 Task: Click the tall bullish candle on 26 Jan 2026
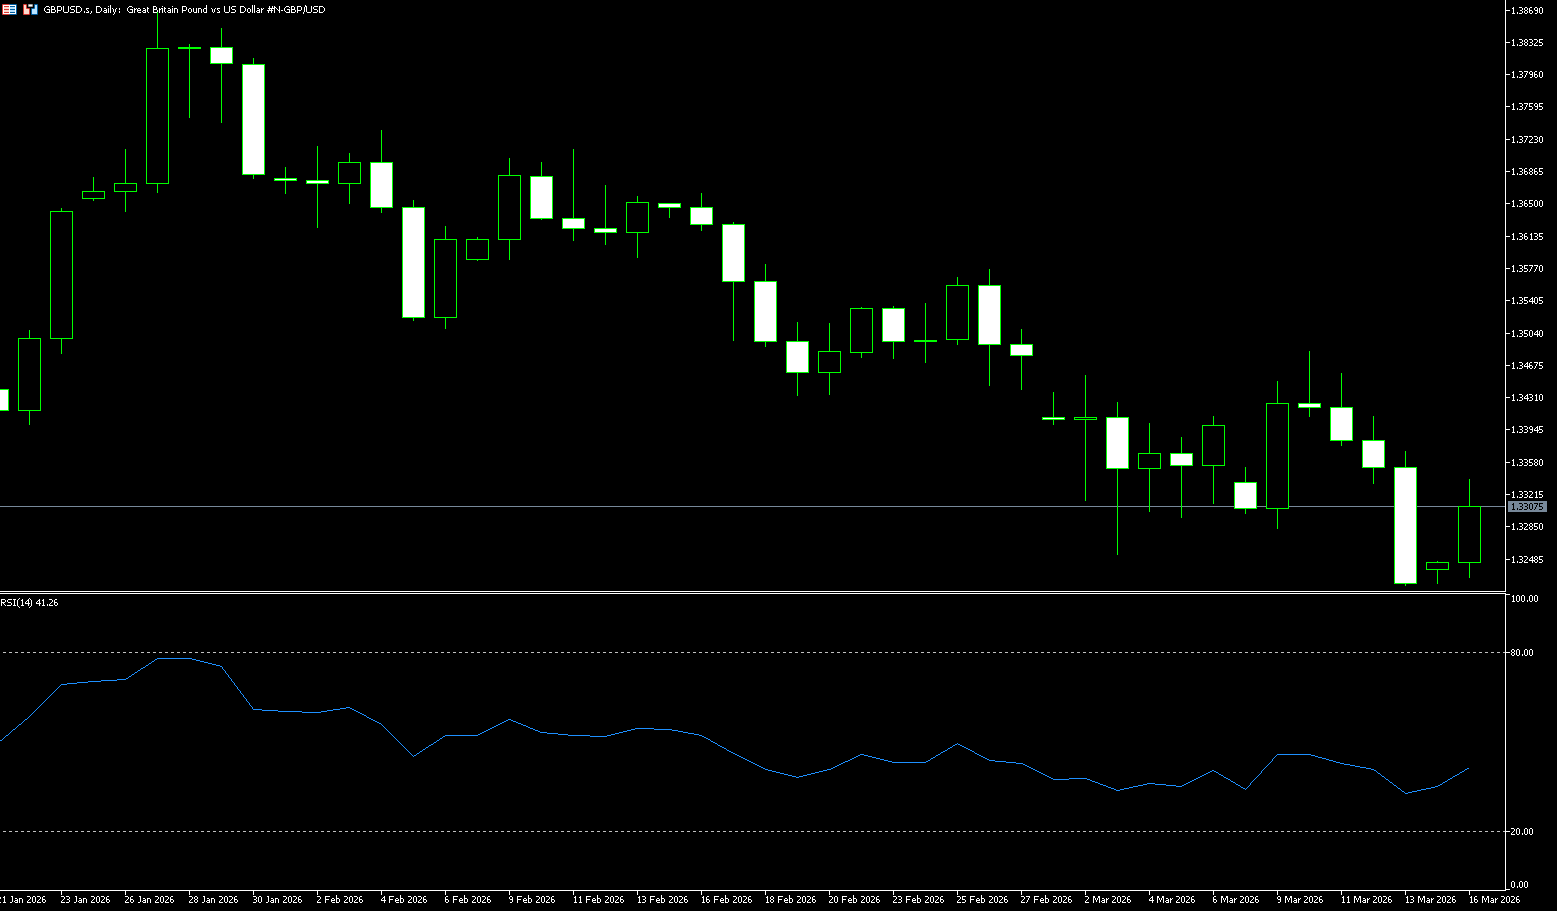point(157,116)
